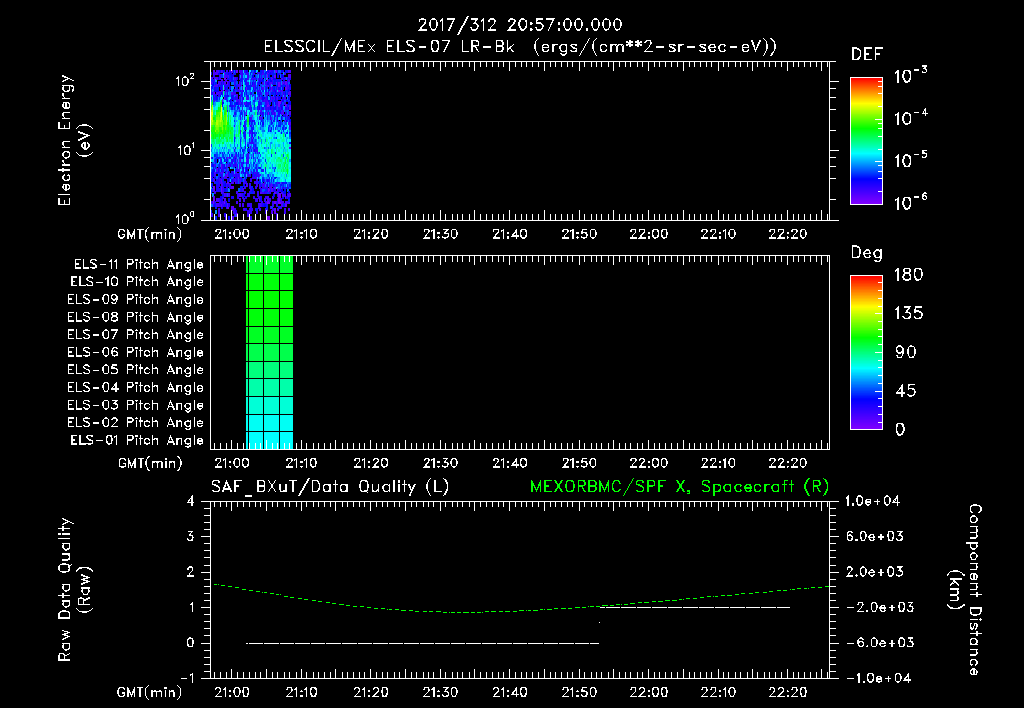
Task: Click 21:50 on the pitch angle time axis
Action: tap(579, 464)
